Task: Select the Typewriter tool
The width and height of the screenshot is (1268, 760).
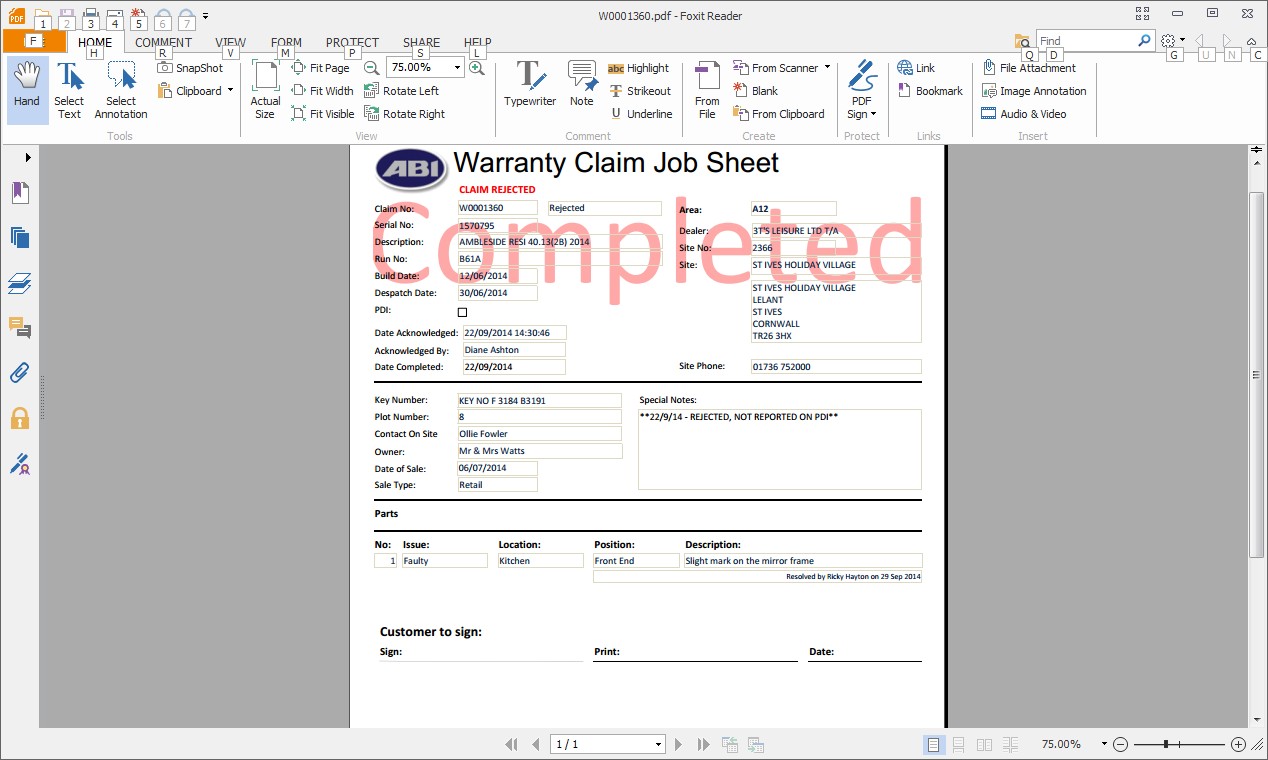Action: tap(530, 85)
